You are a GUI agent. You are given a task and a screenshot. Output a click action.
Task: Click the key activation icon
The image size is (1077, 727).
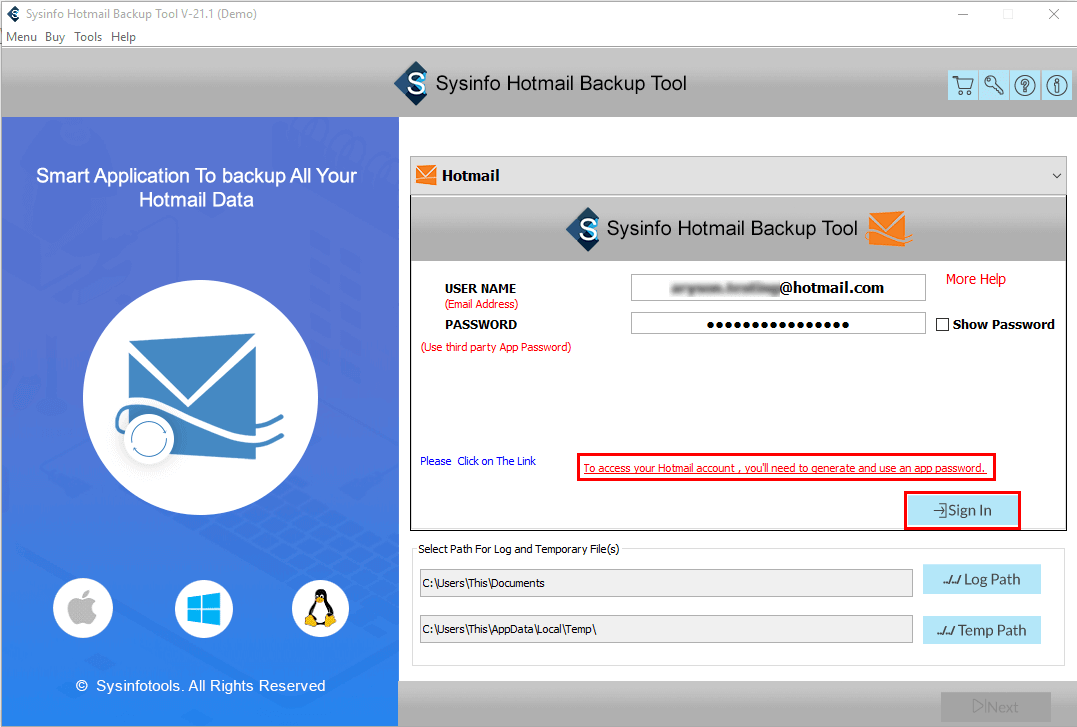[x=994, y=85]
